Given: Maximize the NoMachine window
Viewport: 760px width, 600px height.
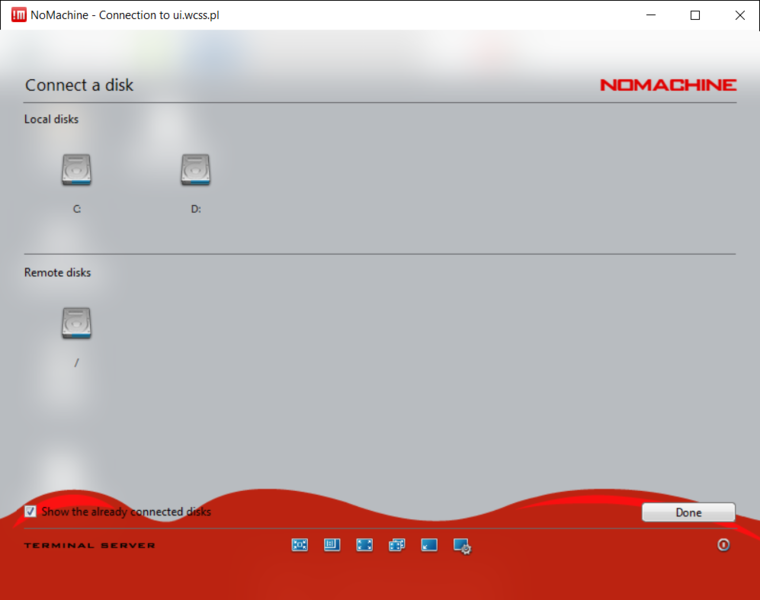Looking at the screenshot, I should click(x=695, y=15).
